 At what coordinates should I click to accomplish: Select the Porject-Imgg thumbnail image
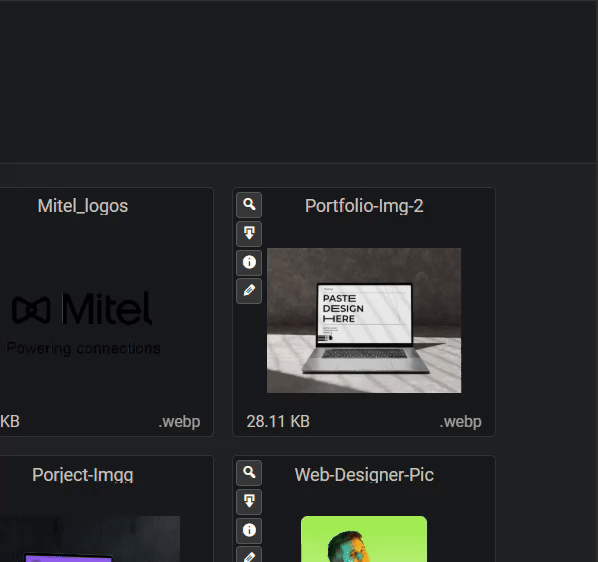tap(90, 539)
